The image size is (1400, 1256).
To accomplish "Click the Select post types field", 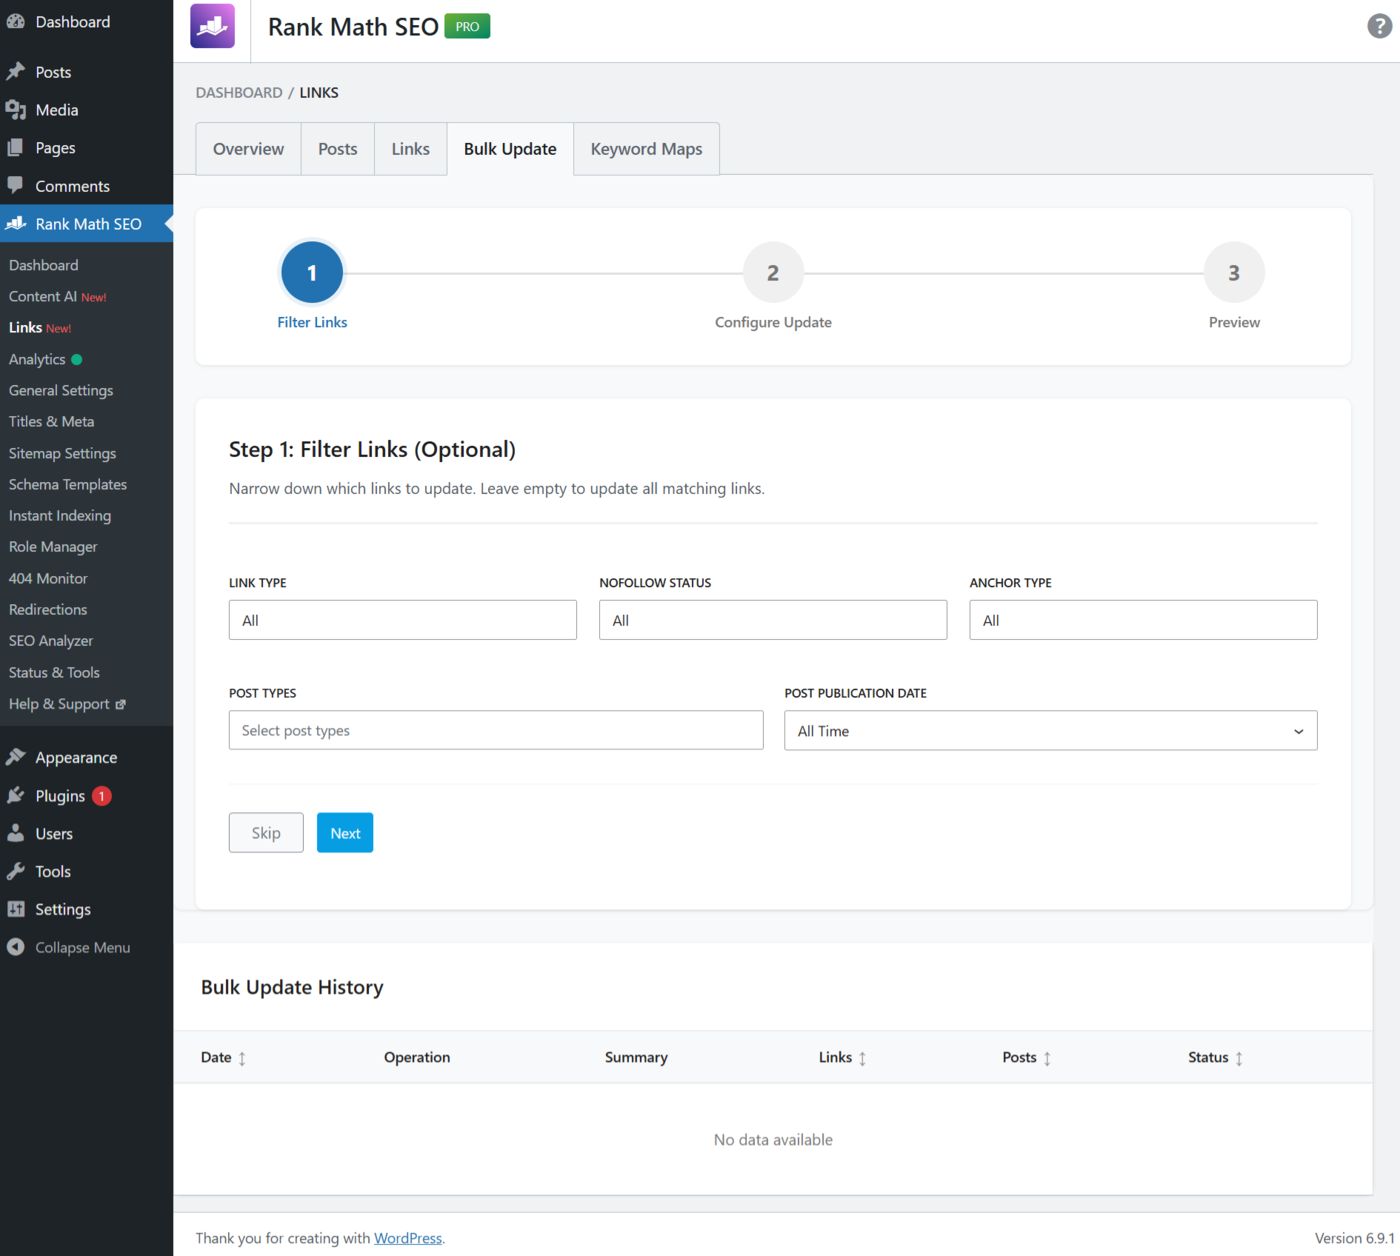I will pyautogui.click(x=495, y=730).
